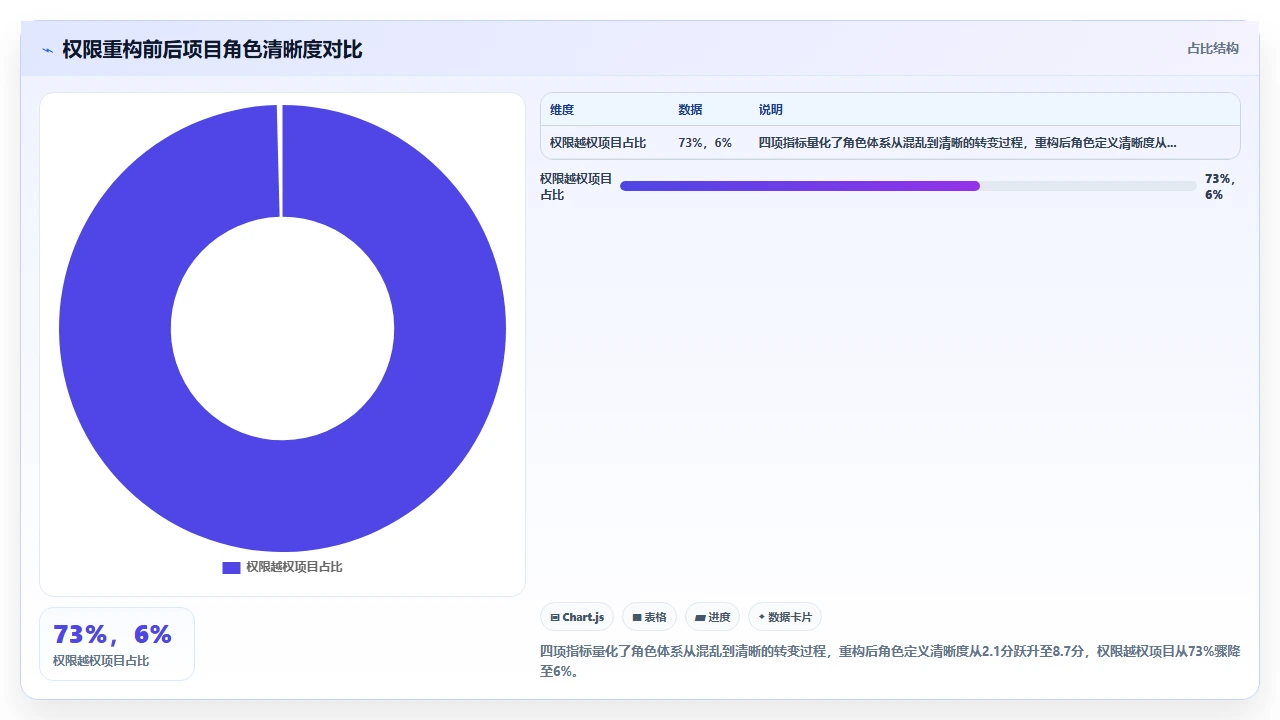This screenshot has width=1280, height=720.
Task: Click the chart icon beside the title
Action: [x=47, y=50]
